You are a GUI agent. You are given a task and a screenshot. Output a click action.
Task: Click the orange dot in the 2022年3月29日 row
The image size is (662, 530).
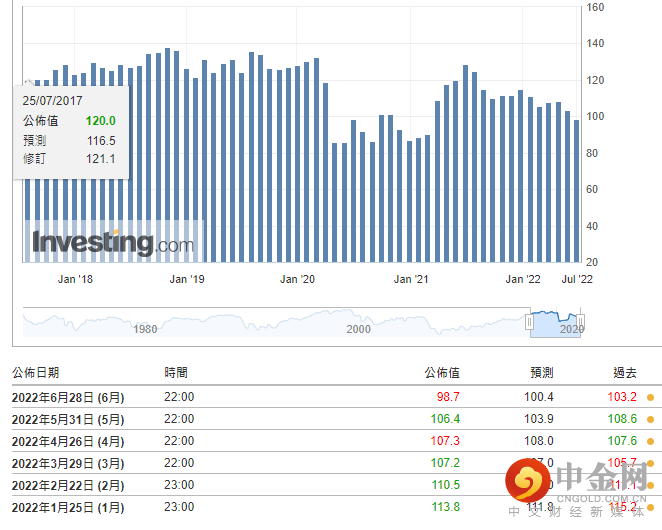(651, 463)
